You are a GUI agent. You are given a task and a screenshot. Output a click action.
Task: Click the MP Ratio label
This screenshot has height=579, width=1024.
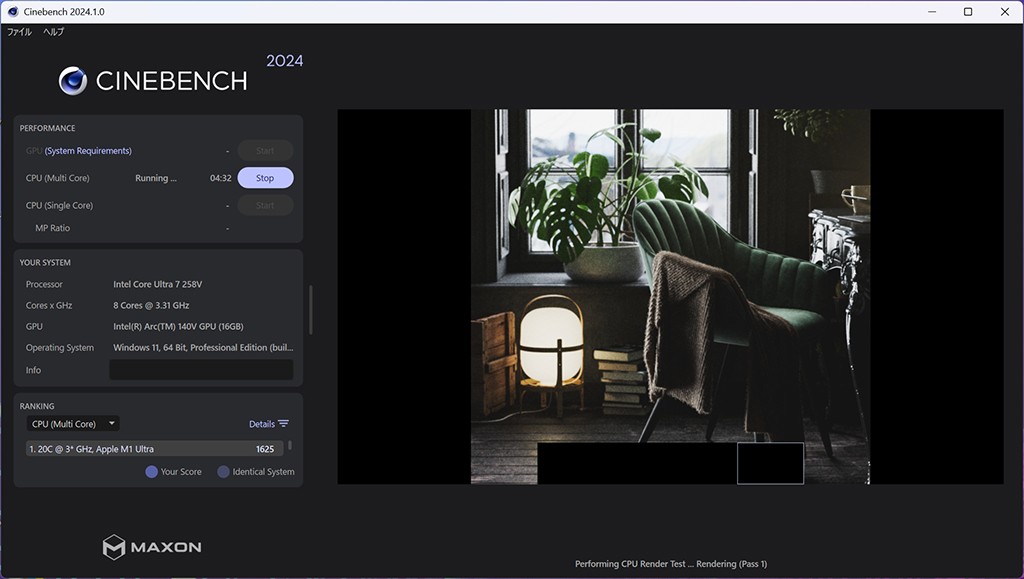point(52,228)
